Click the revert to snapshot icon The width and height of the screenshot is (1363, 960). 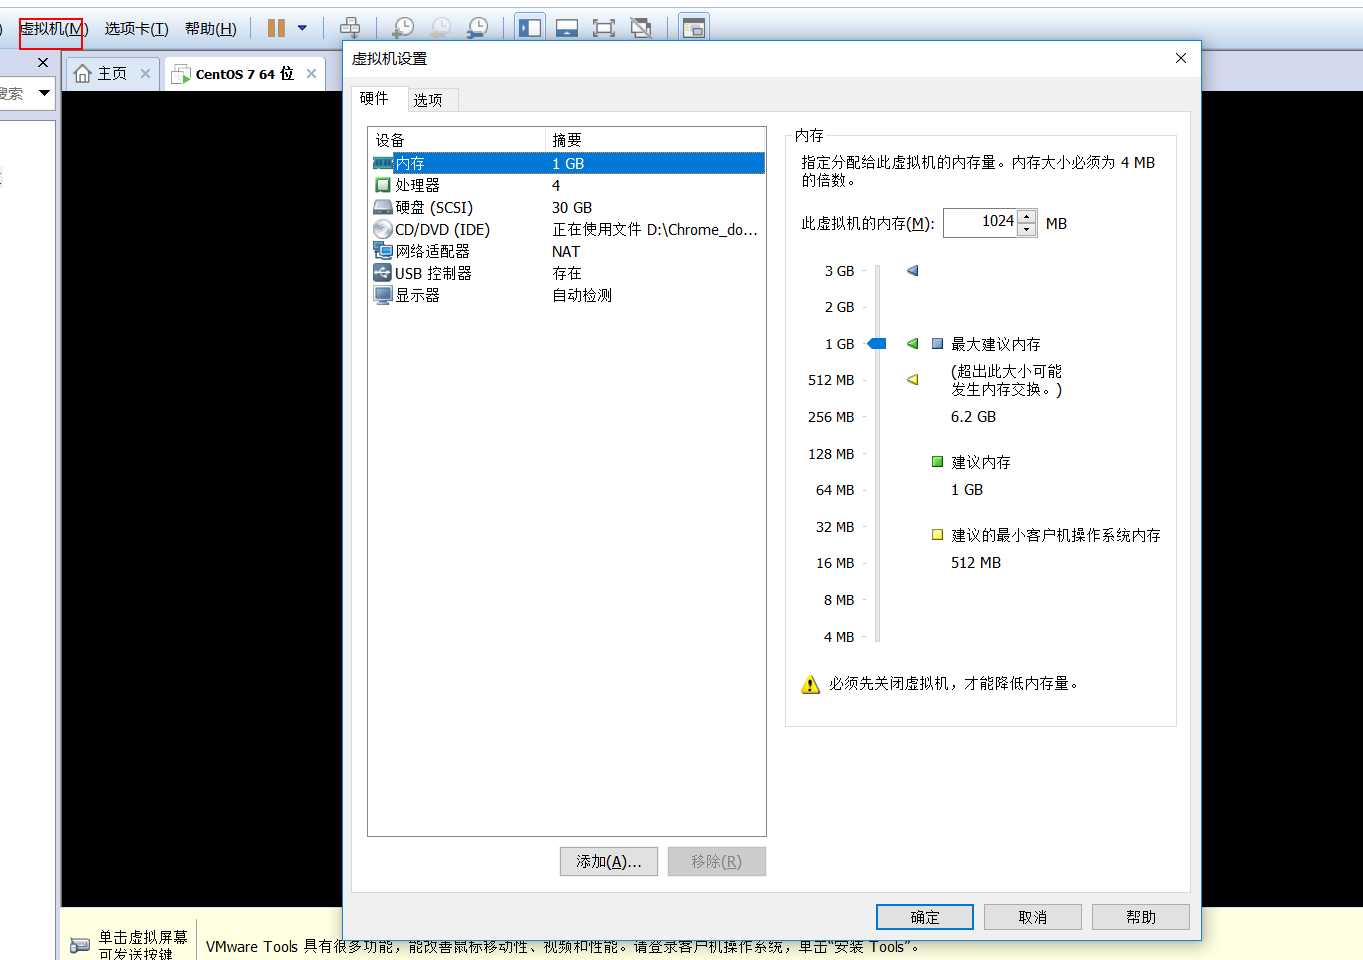[x=440, y=28]
